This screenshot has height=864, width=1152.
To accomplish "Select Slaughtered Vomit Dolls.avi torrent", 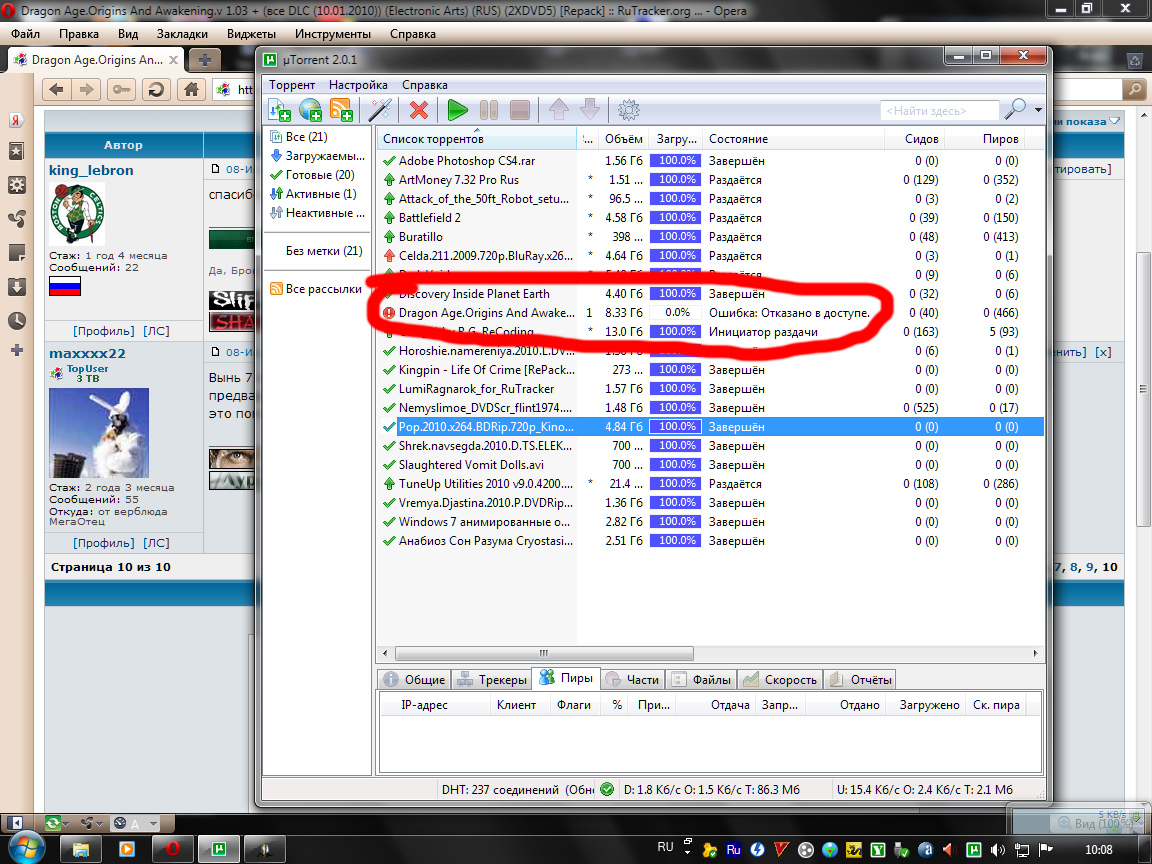I will click(x=710, y=465).
